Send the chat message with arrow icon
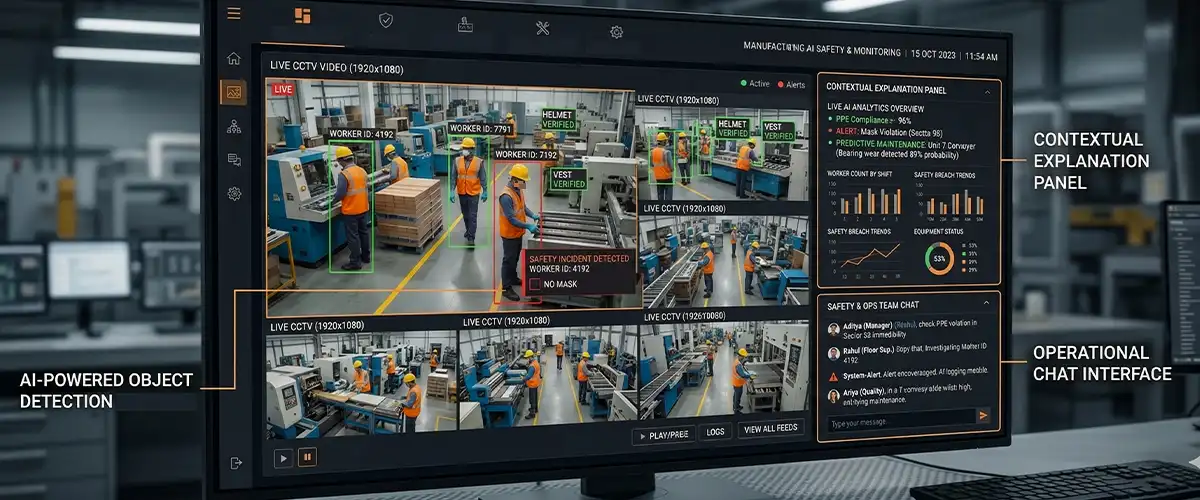Screen dimensions: 1200x500 pos(983,415)
